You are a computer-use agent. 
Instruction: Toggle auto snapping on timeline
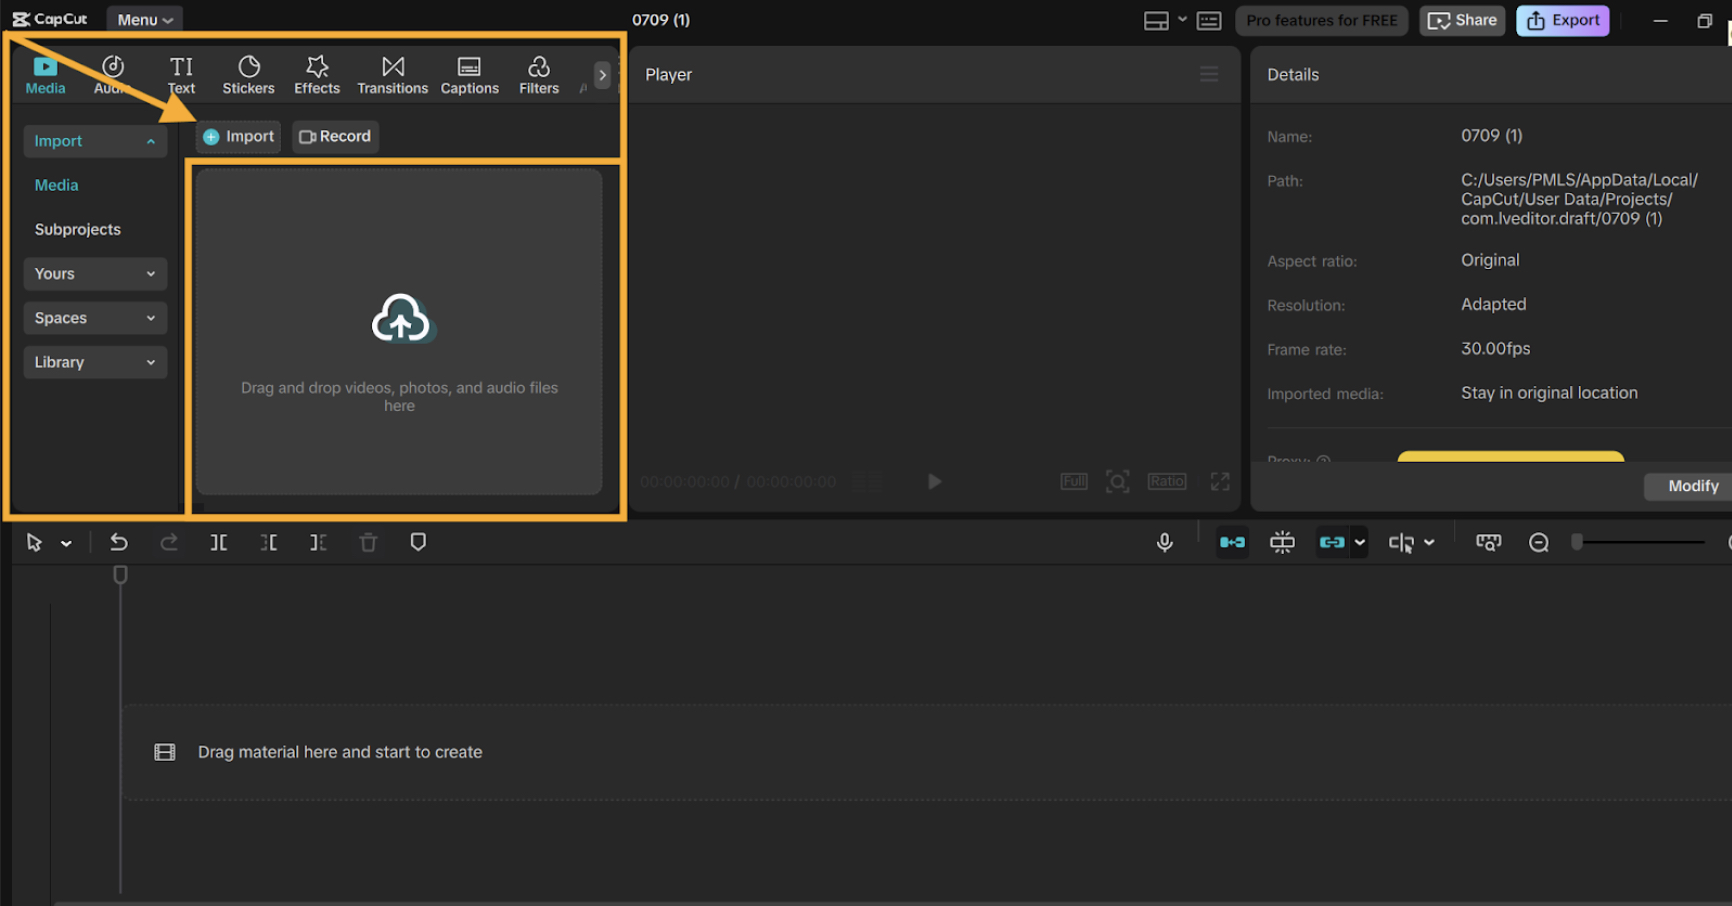1282,542
